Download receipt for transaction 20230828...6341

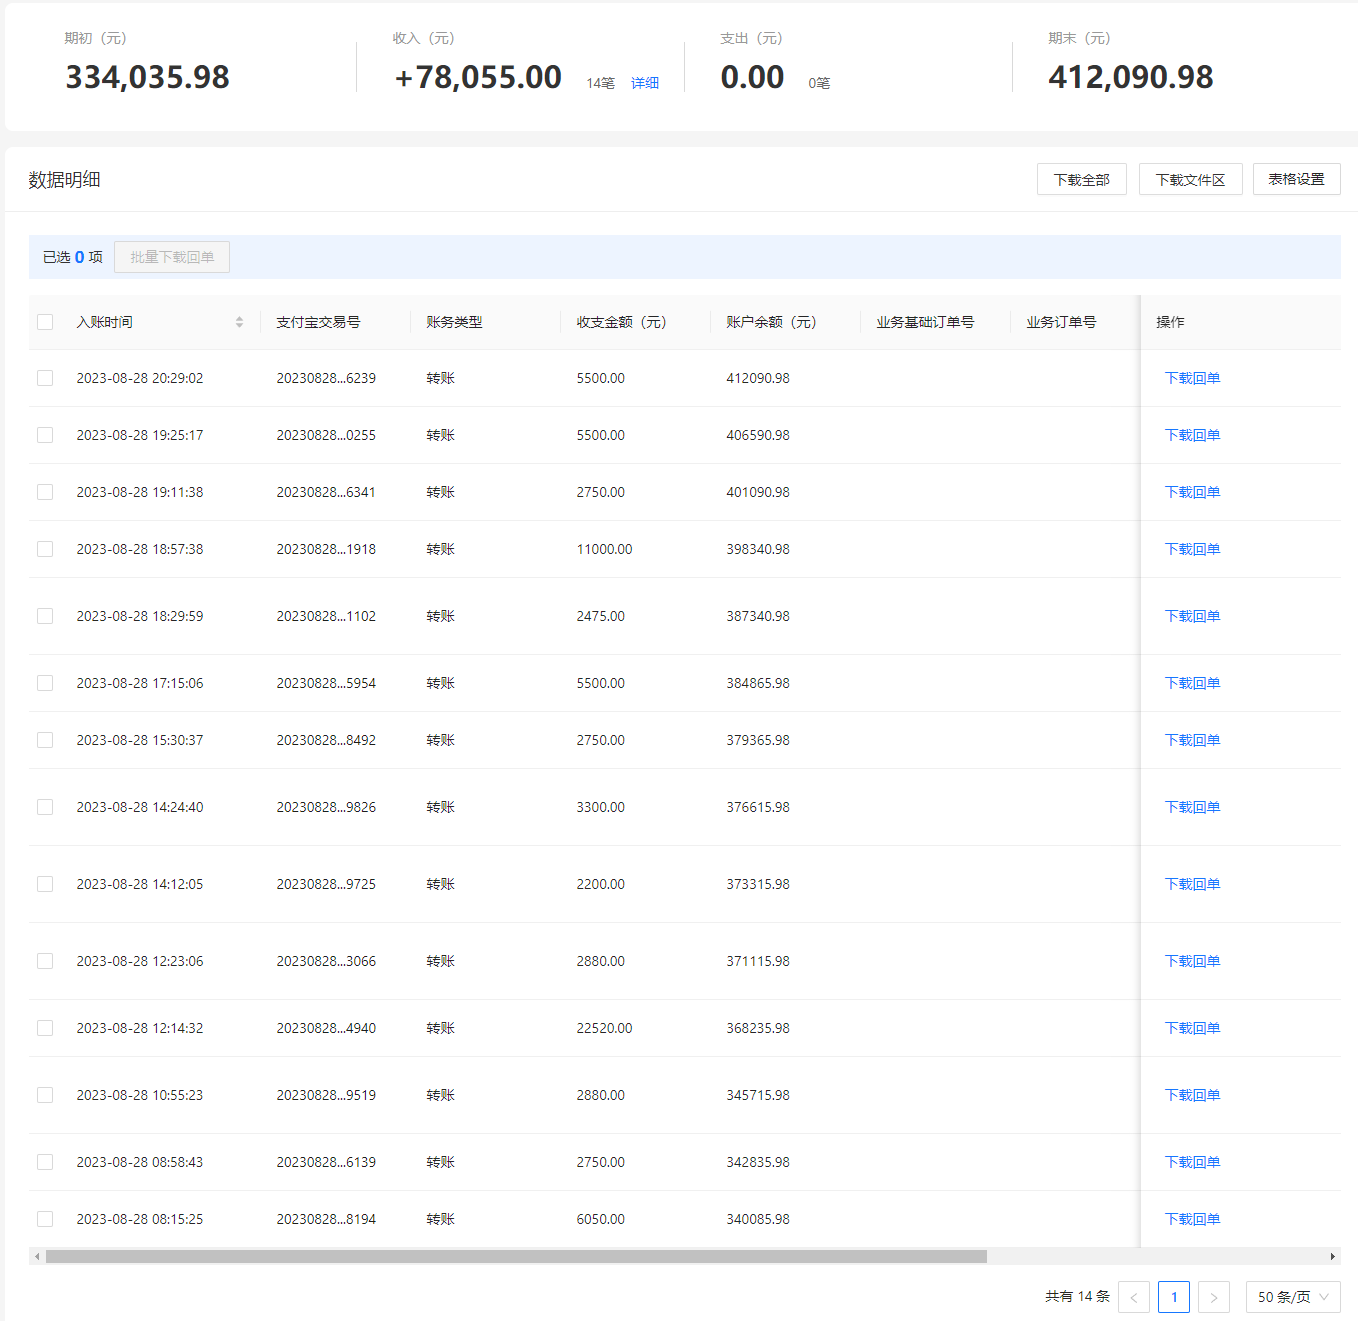tap(1192, 492)
